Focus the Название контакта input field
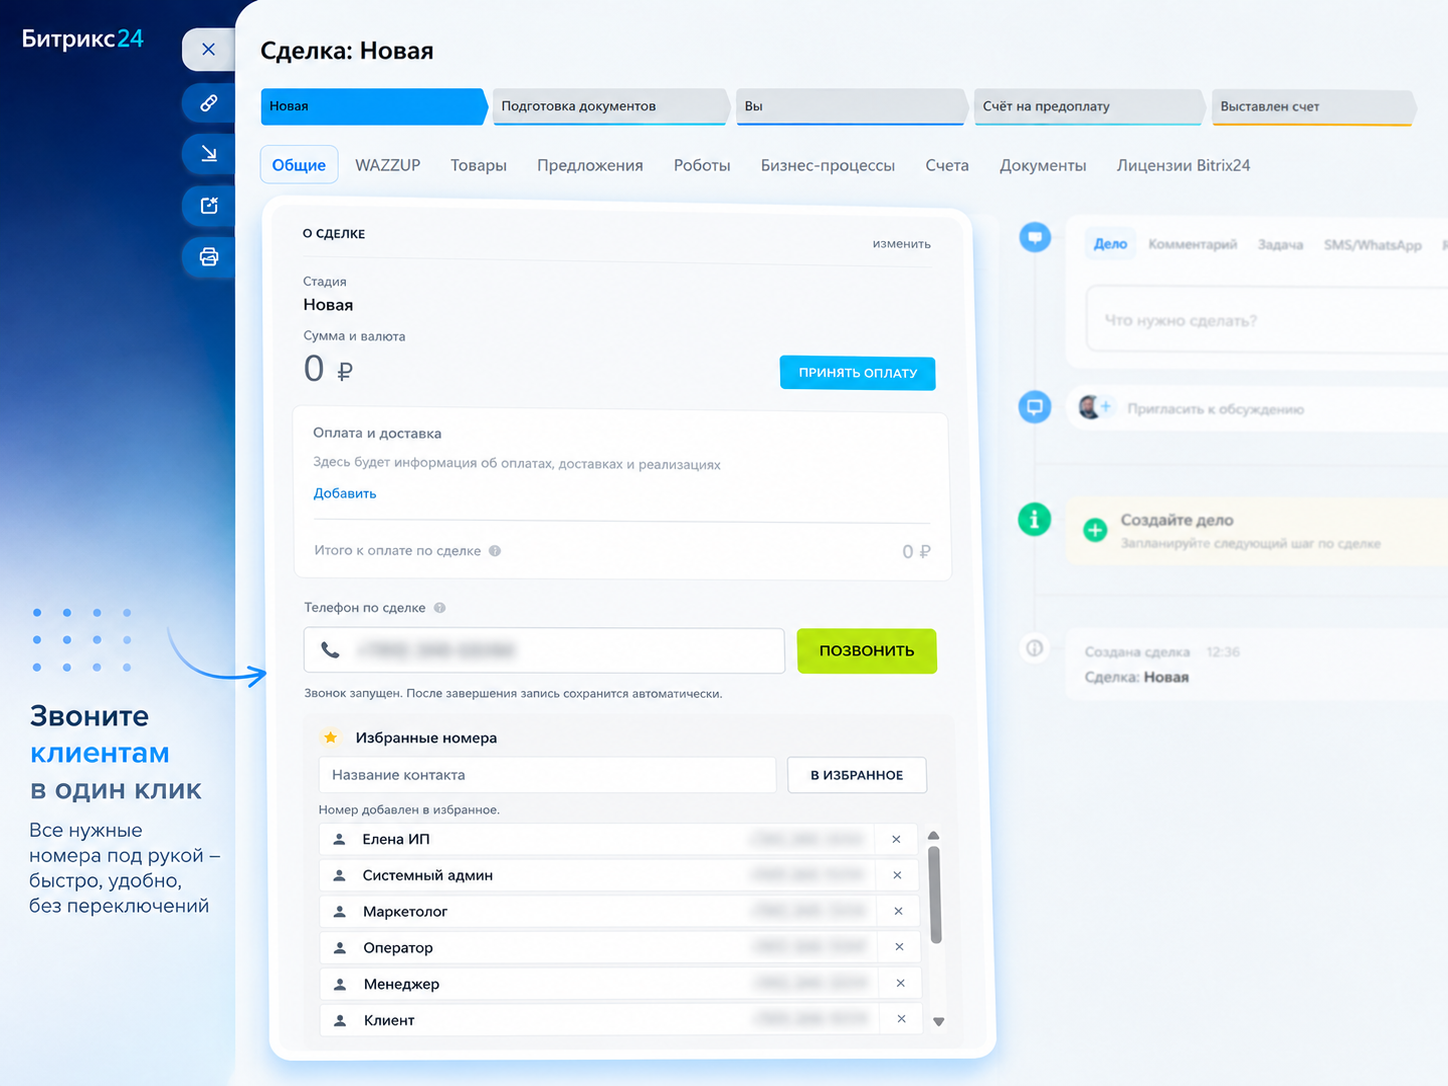Viewport: 1448px width, 1086px height. (547, 775)
